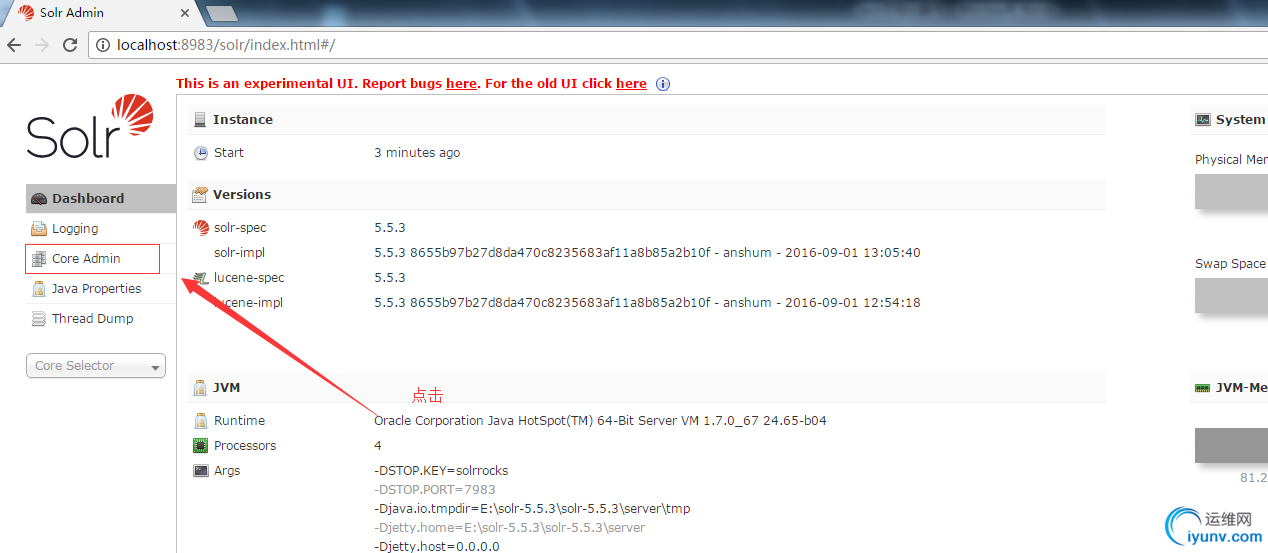1268x553 pixels.
Task: Click the Runtime icon
Action: click(201, 421)
